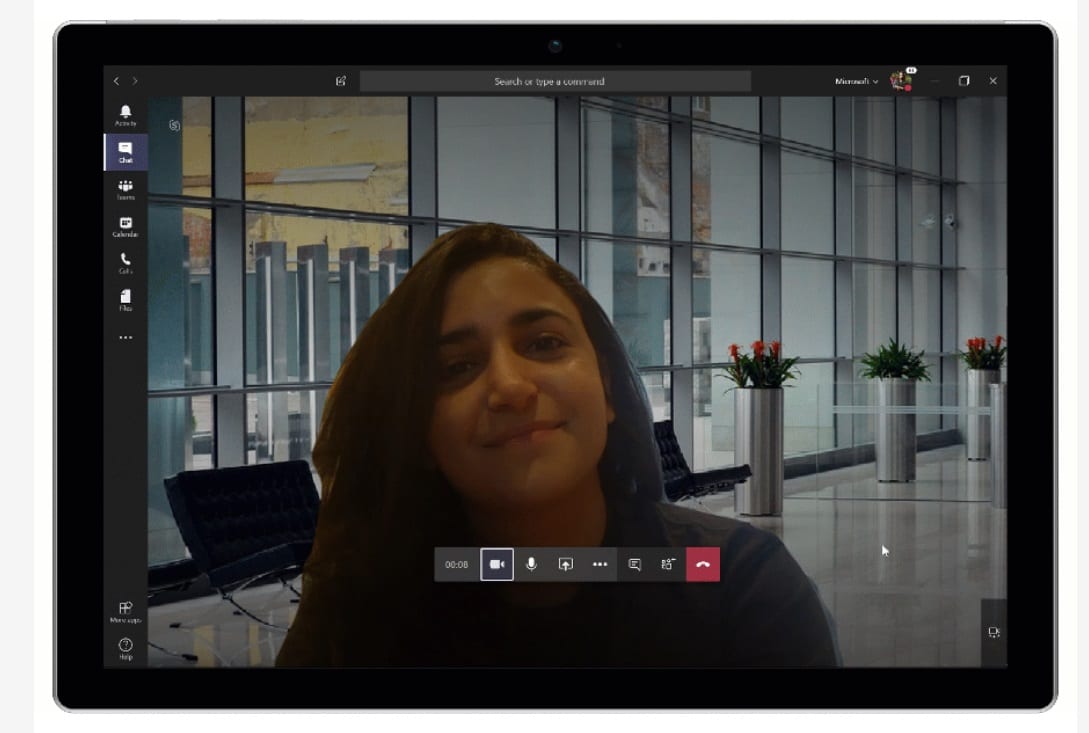The width and height of the screenshot is (1089, 733).
Task: Hang up the call
Action: click(x=705, y=564)
